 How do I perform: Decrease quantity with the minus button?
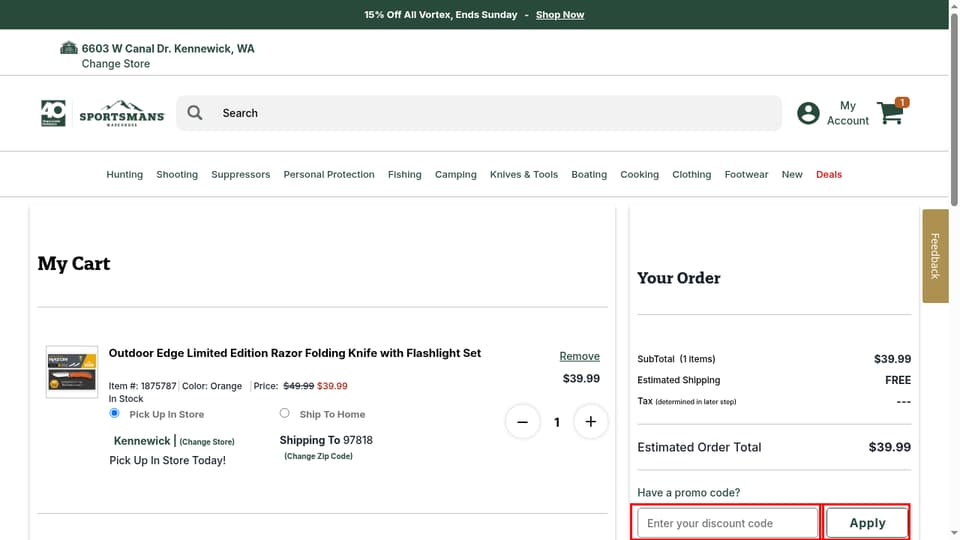coord(522,422)
